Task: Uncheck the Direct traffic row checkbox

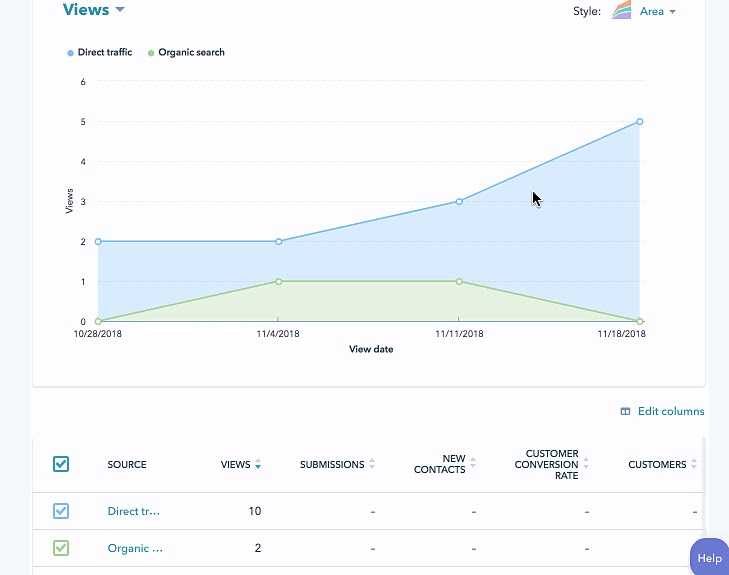Action: [61, 511]
